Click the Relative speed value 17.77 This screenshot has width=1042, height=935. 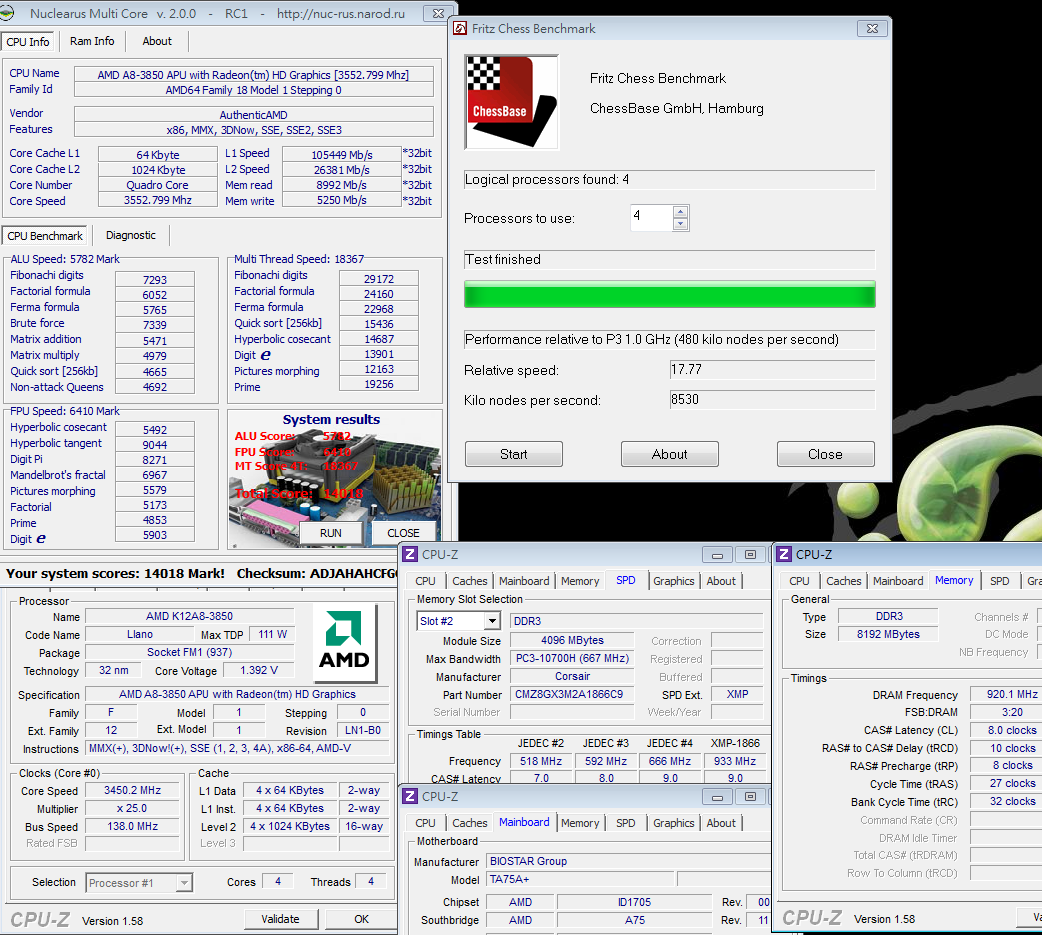[x=772, y=369]
